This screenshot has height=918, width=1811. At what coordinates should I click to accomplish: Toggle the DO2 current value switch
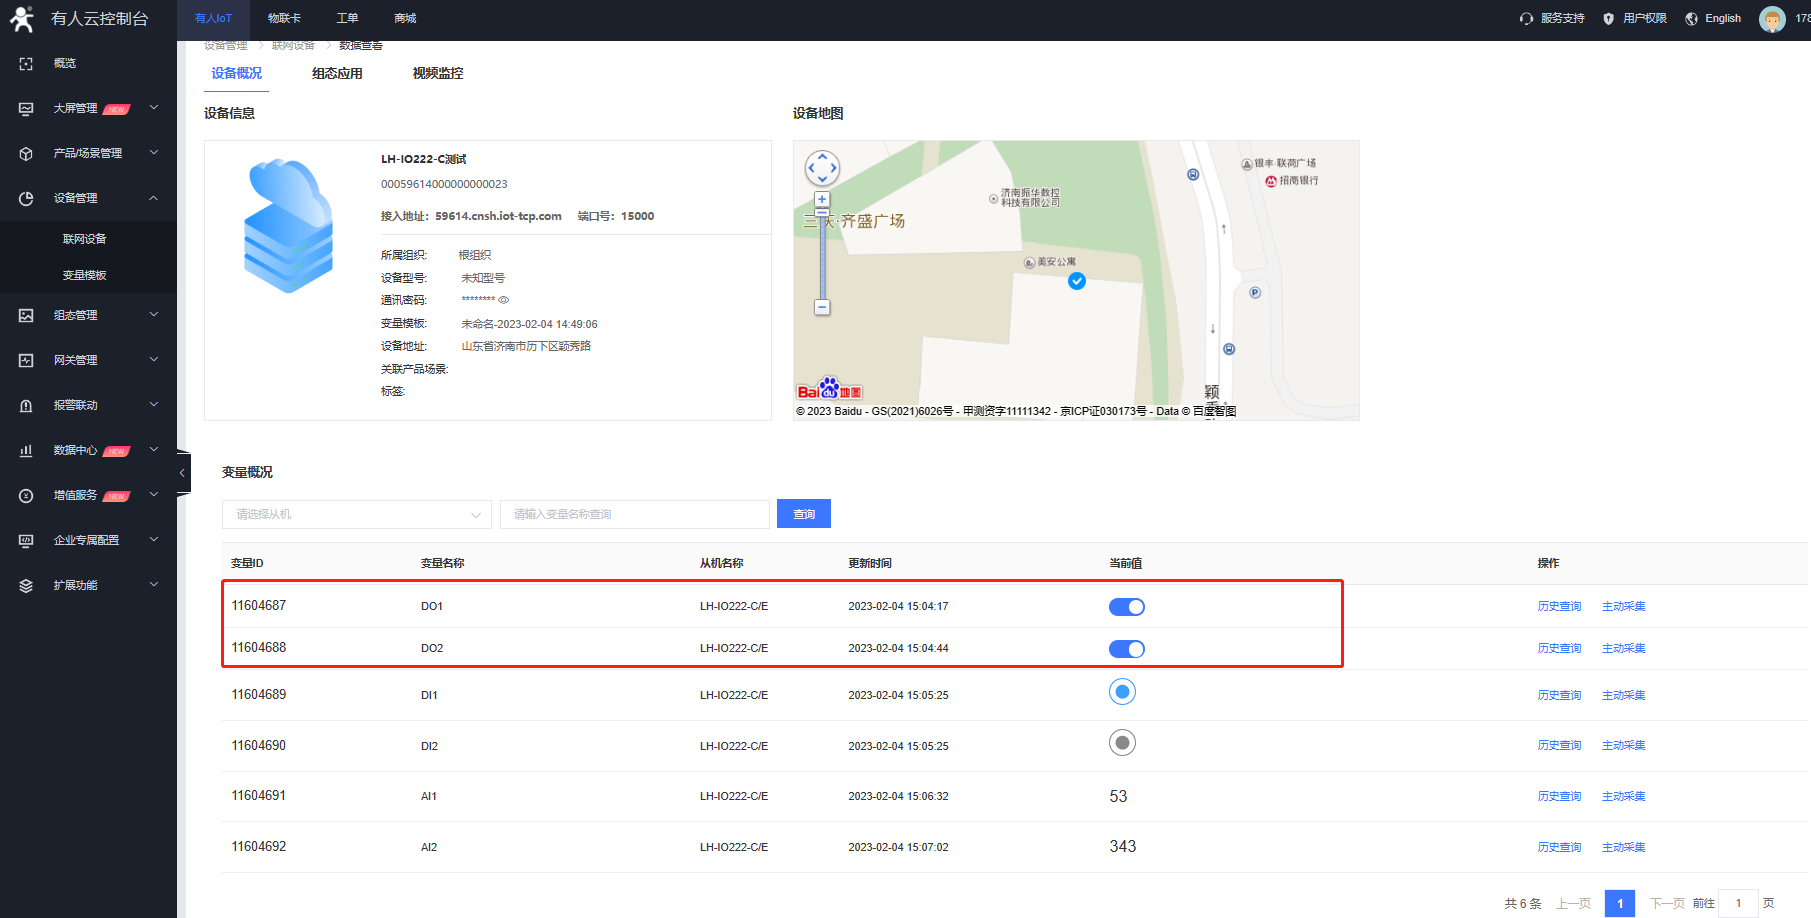1126,649
